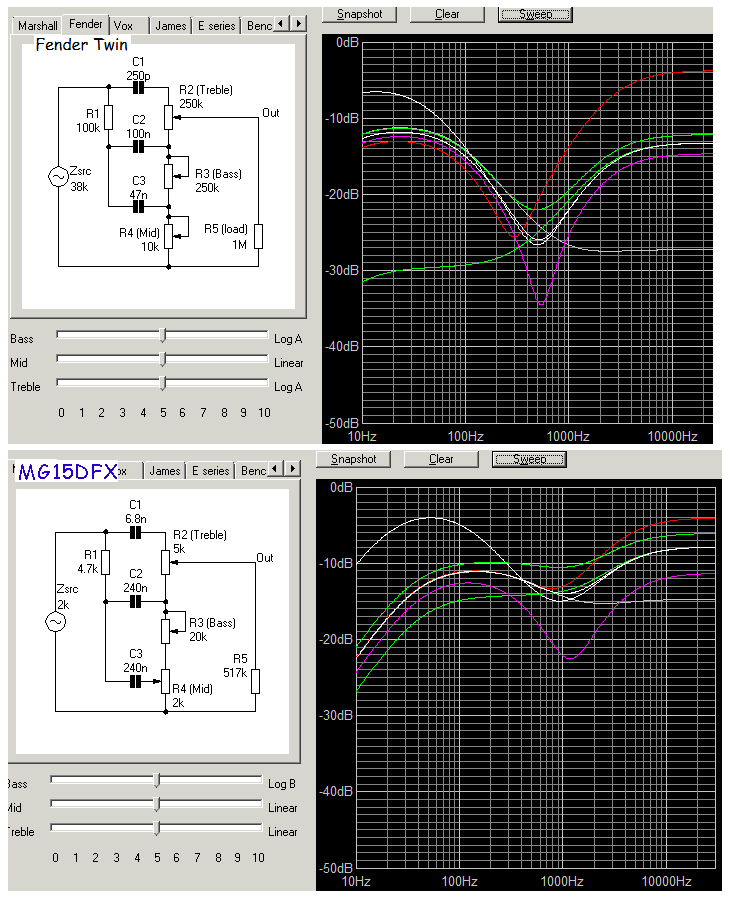Click the MG15DFX title label
Screen dimensions: 734x898
[x=68, y=471]
